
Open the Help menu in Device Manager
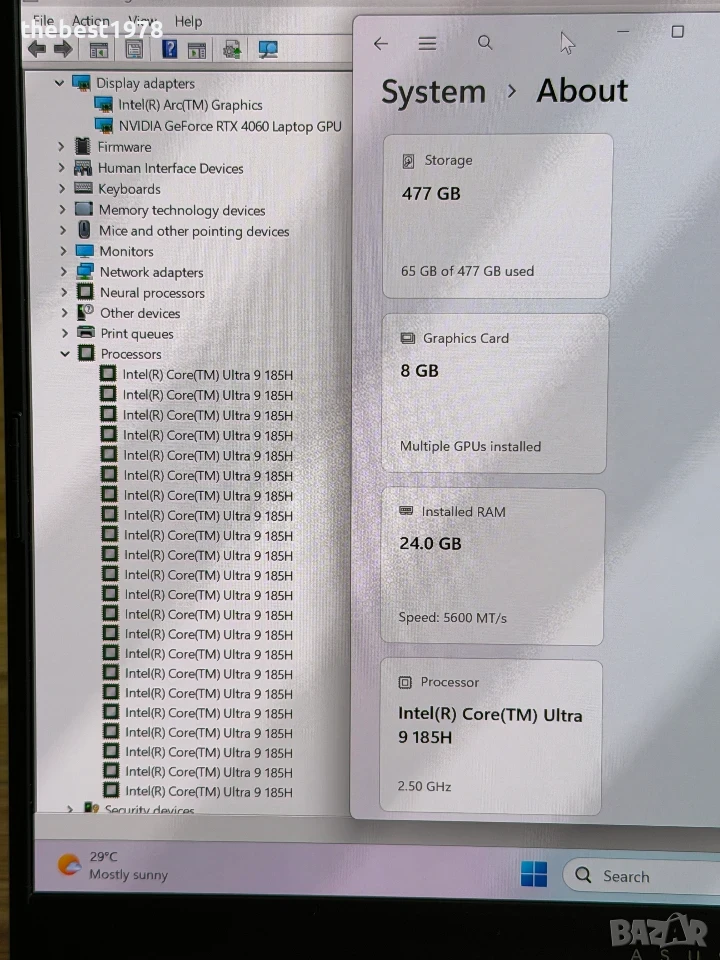[x=188, y=21]
